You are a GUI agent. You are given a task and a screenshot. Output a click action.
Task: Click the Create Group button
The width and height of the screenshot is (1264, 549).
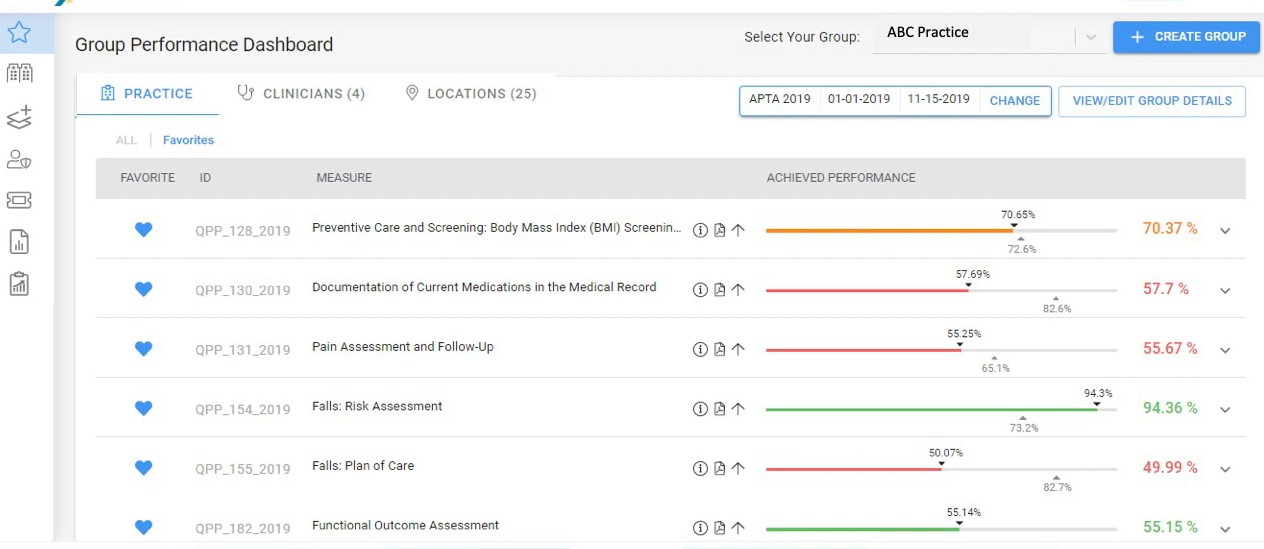pos(1186,37)
